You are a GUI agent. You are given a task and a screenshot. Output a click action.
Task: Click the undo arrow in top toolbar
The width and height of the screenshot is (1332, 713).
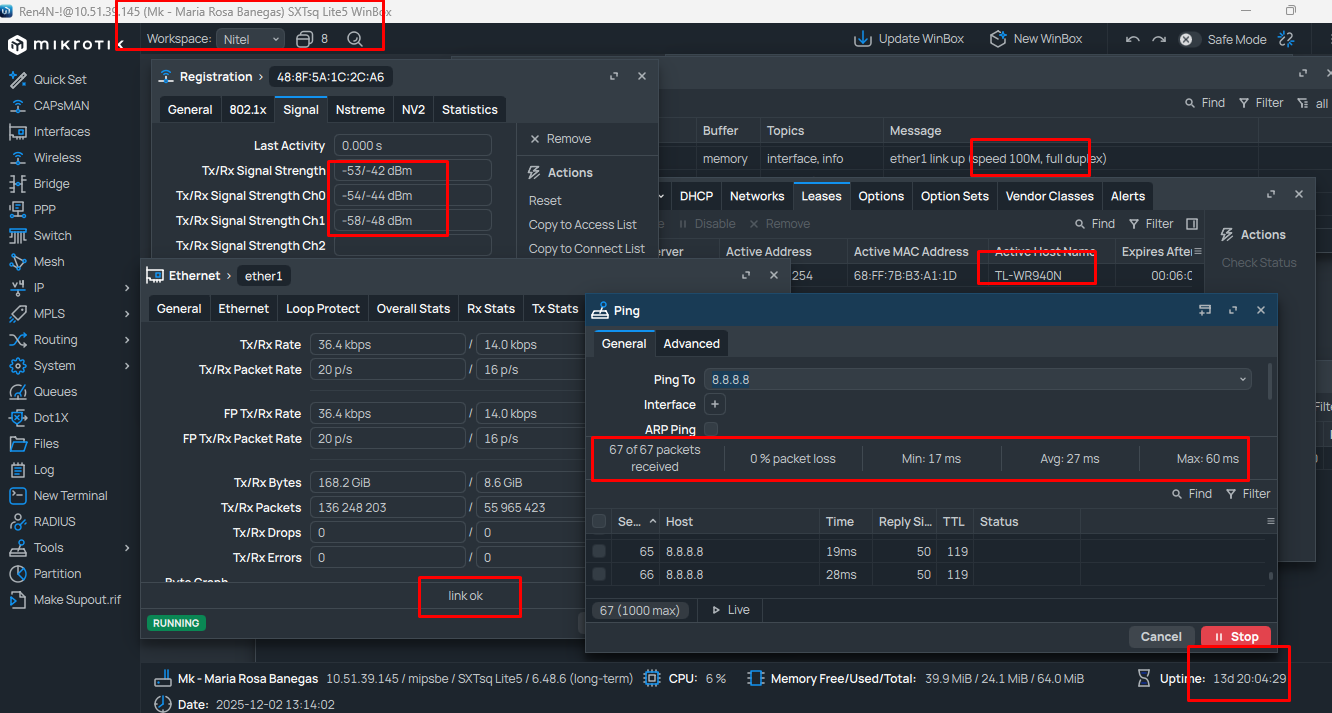(x=1132, y=39)
